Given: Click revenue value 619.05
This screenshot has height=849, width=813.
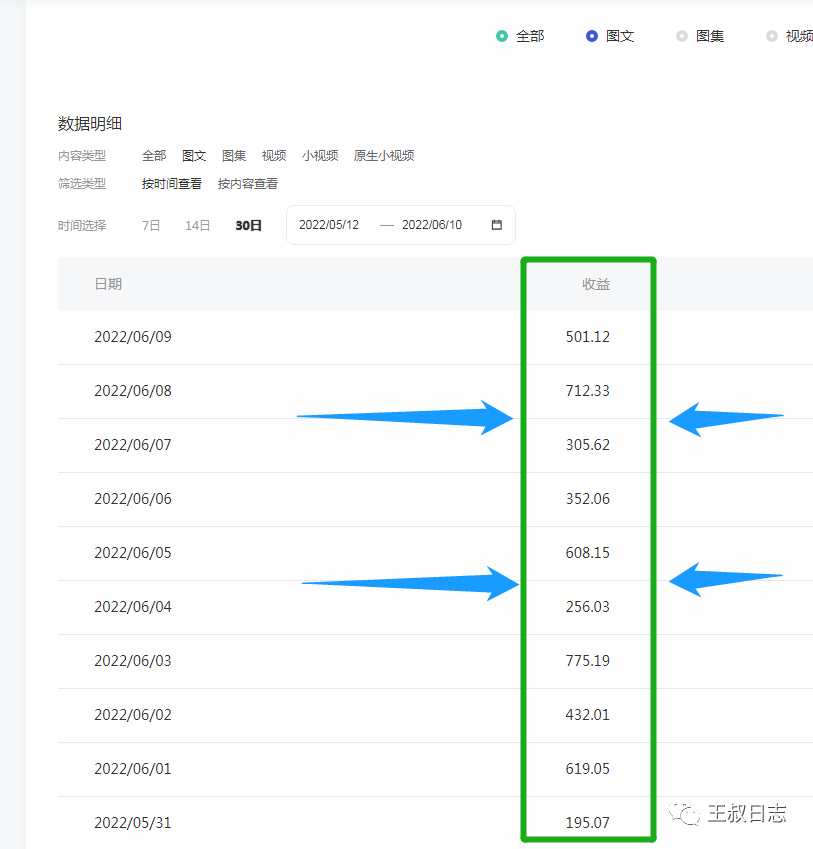Looking at the screenshot, I should coord(587,769).
